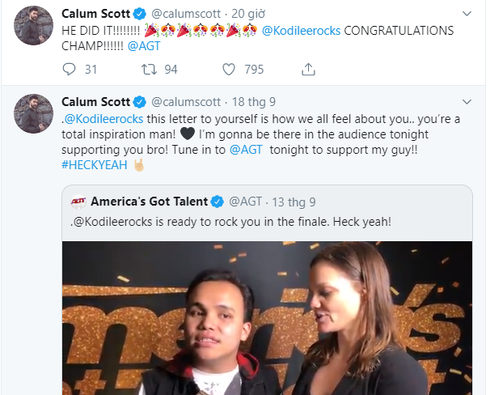The width and height of the screenshot is (490, 395).
Task: Click Calum Scott avatar on second tweet
Action: [x=33, y=114]
